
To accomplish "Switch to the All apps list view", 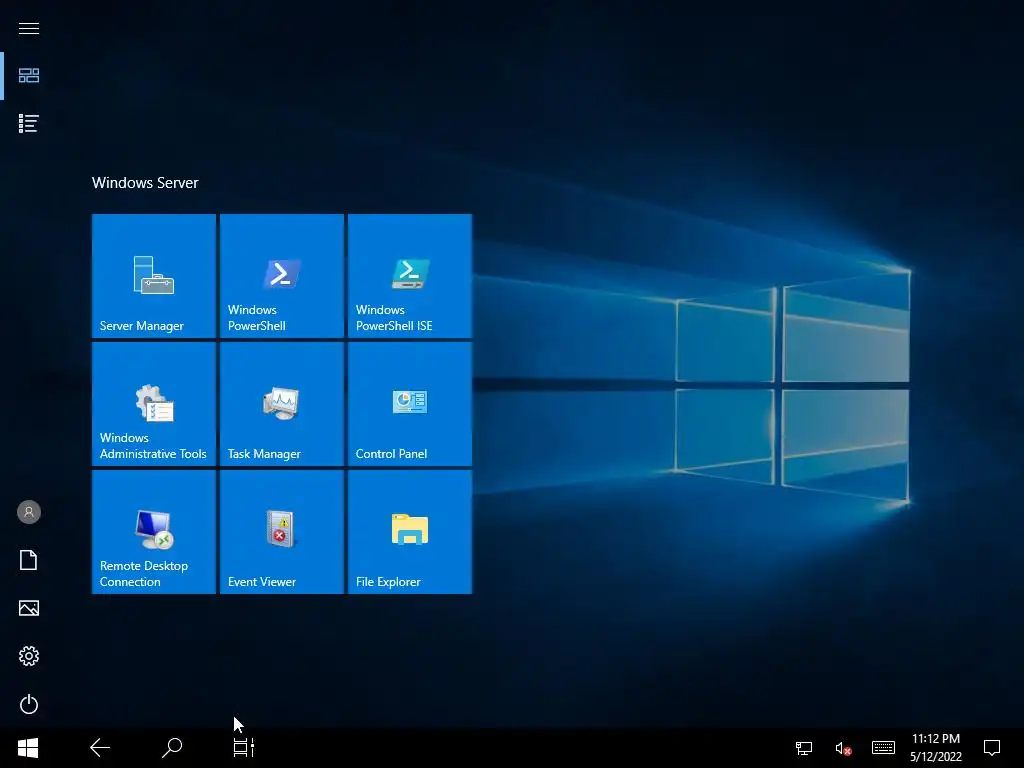I will pos(29,123).
